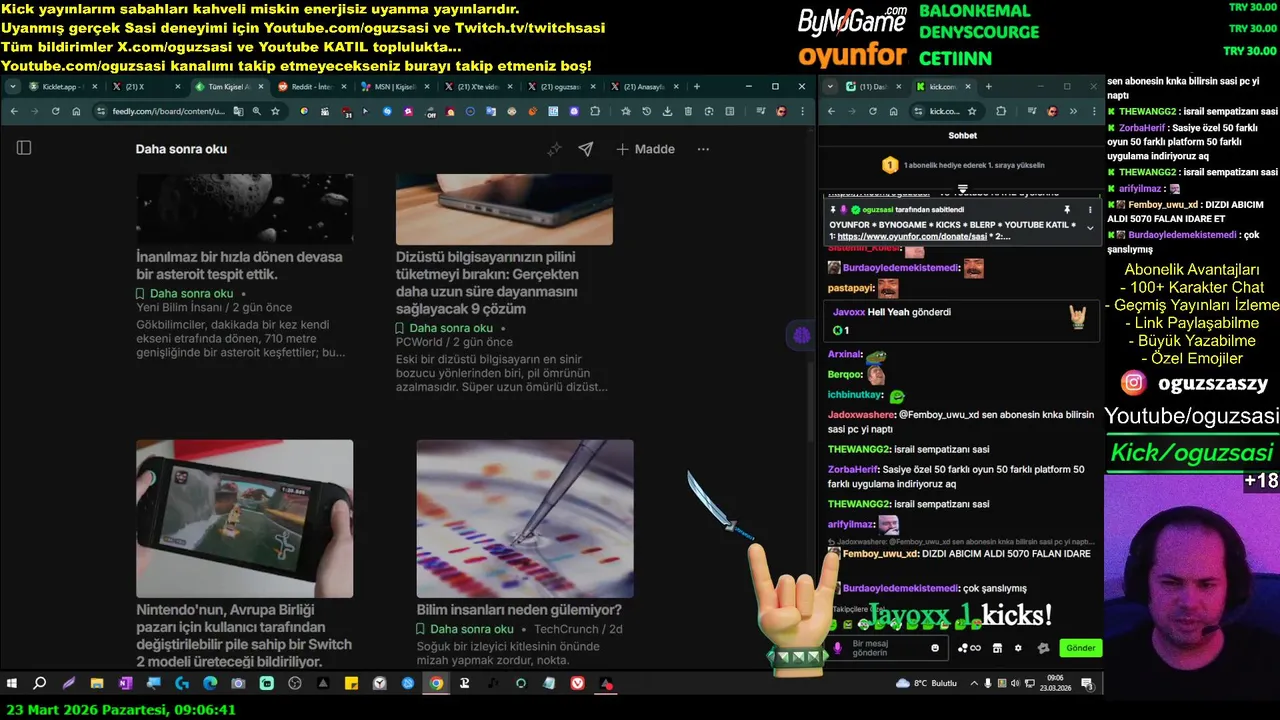
Task: Expand tab search dropdown in Feedly window
Action: [13, 87]
